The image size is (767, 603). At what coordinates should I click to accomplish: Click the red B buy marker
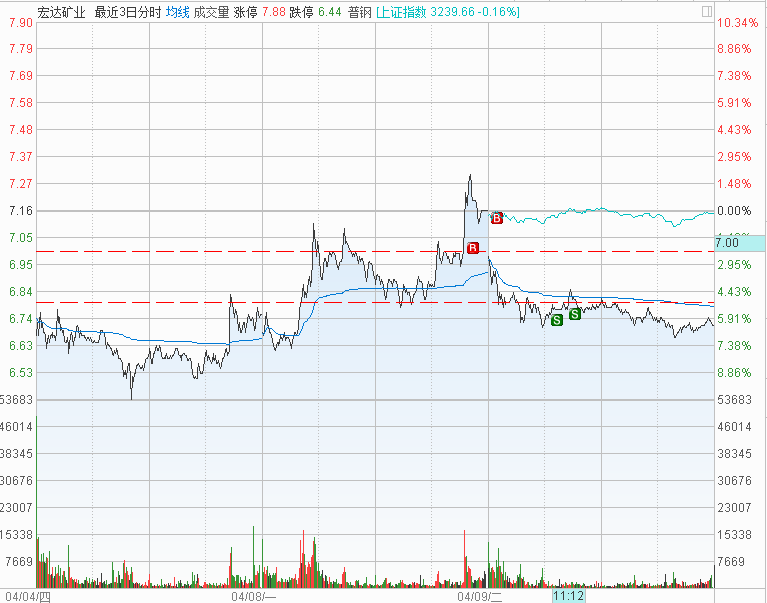pyautogui.click(x=496, y=217)
